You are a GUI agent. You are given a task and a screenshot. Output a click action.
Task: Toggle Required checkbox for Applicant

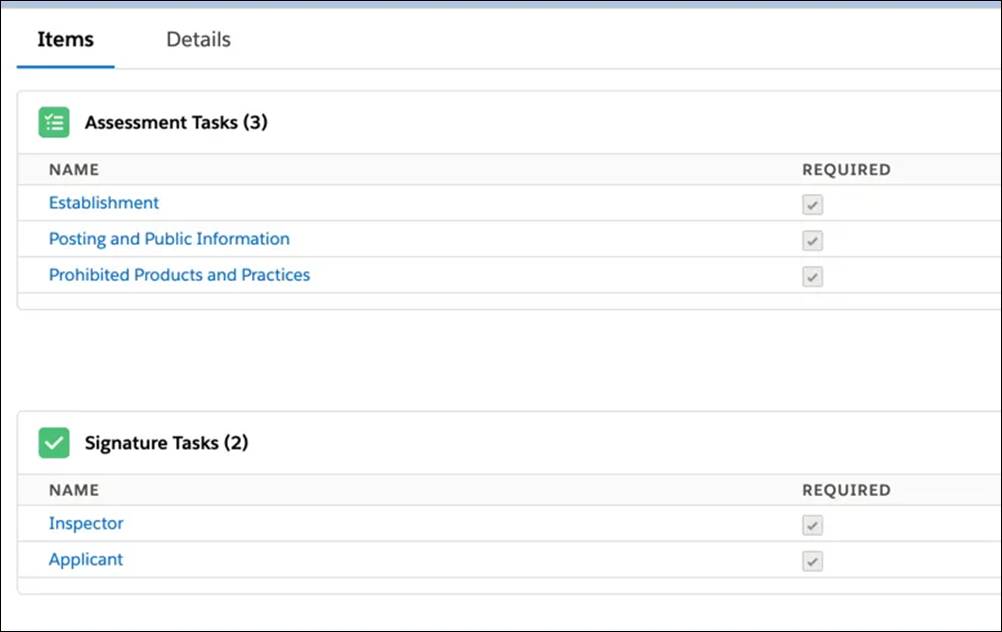point(813,562)
